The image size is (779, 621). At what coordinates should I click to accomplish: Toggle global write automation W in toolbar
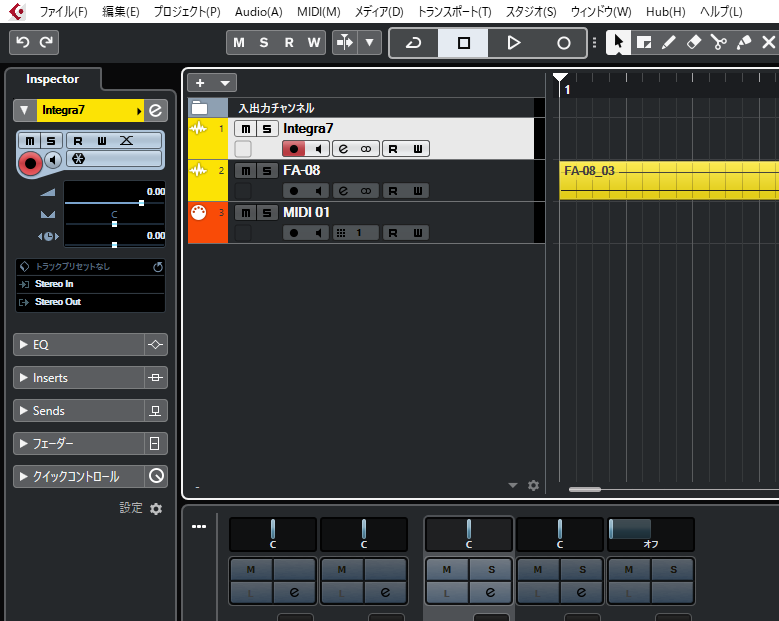tap(313, 43)
